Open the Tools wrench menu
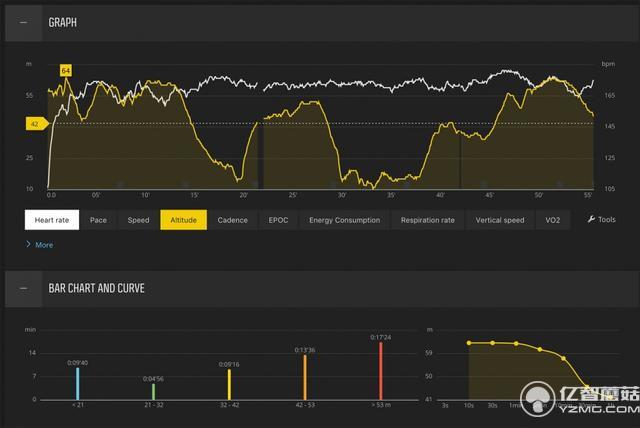 601,220
